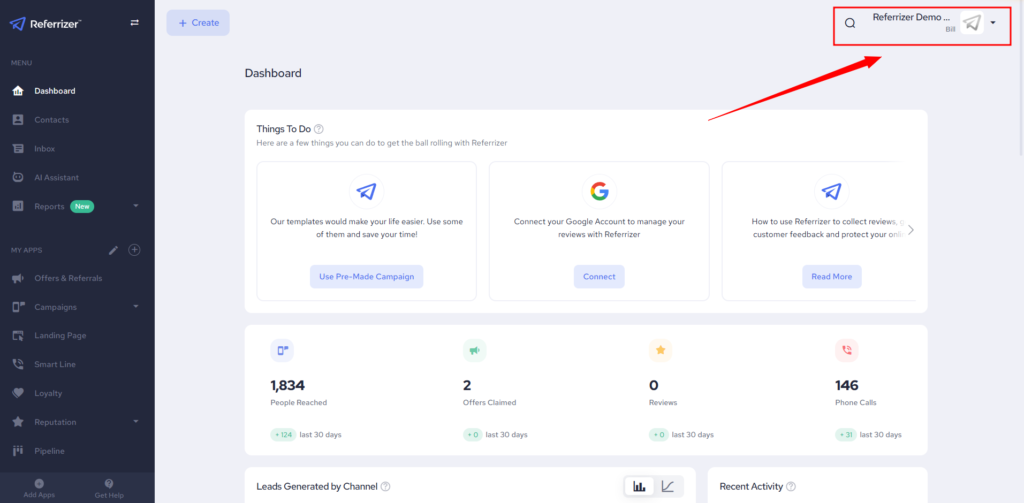Viewport: 1024px width, 503px height.
Task: Switch to line chart view
Action: tap(668, 487)
